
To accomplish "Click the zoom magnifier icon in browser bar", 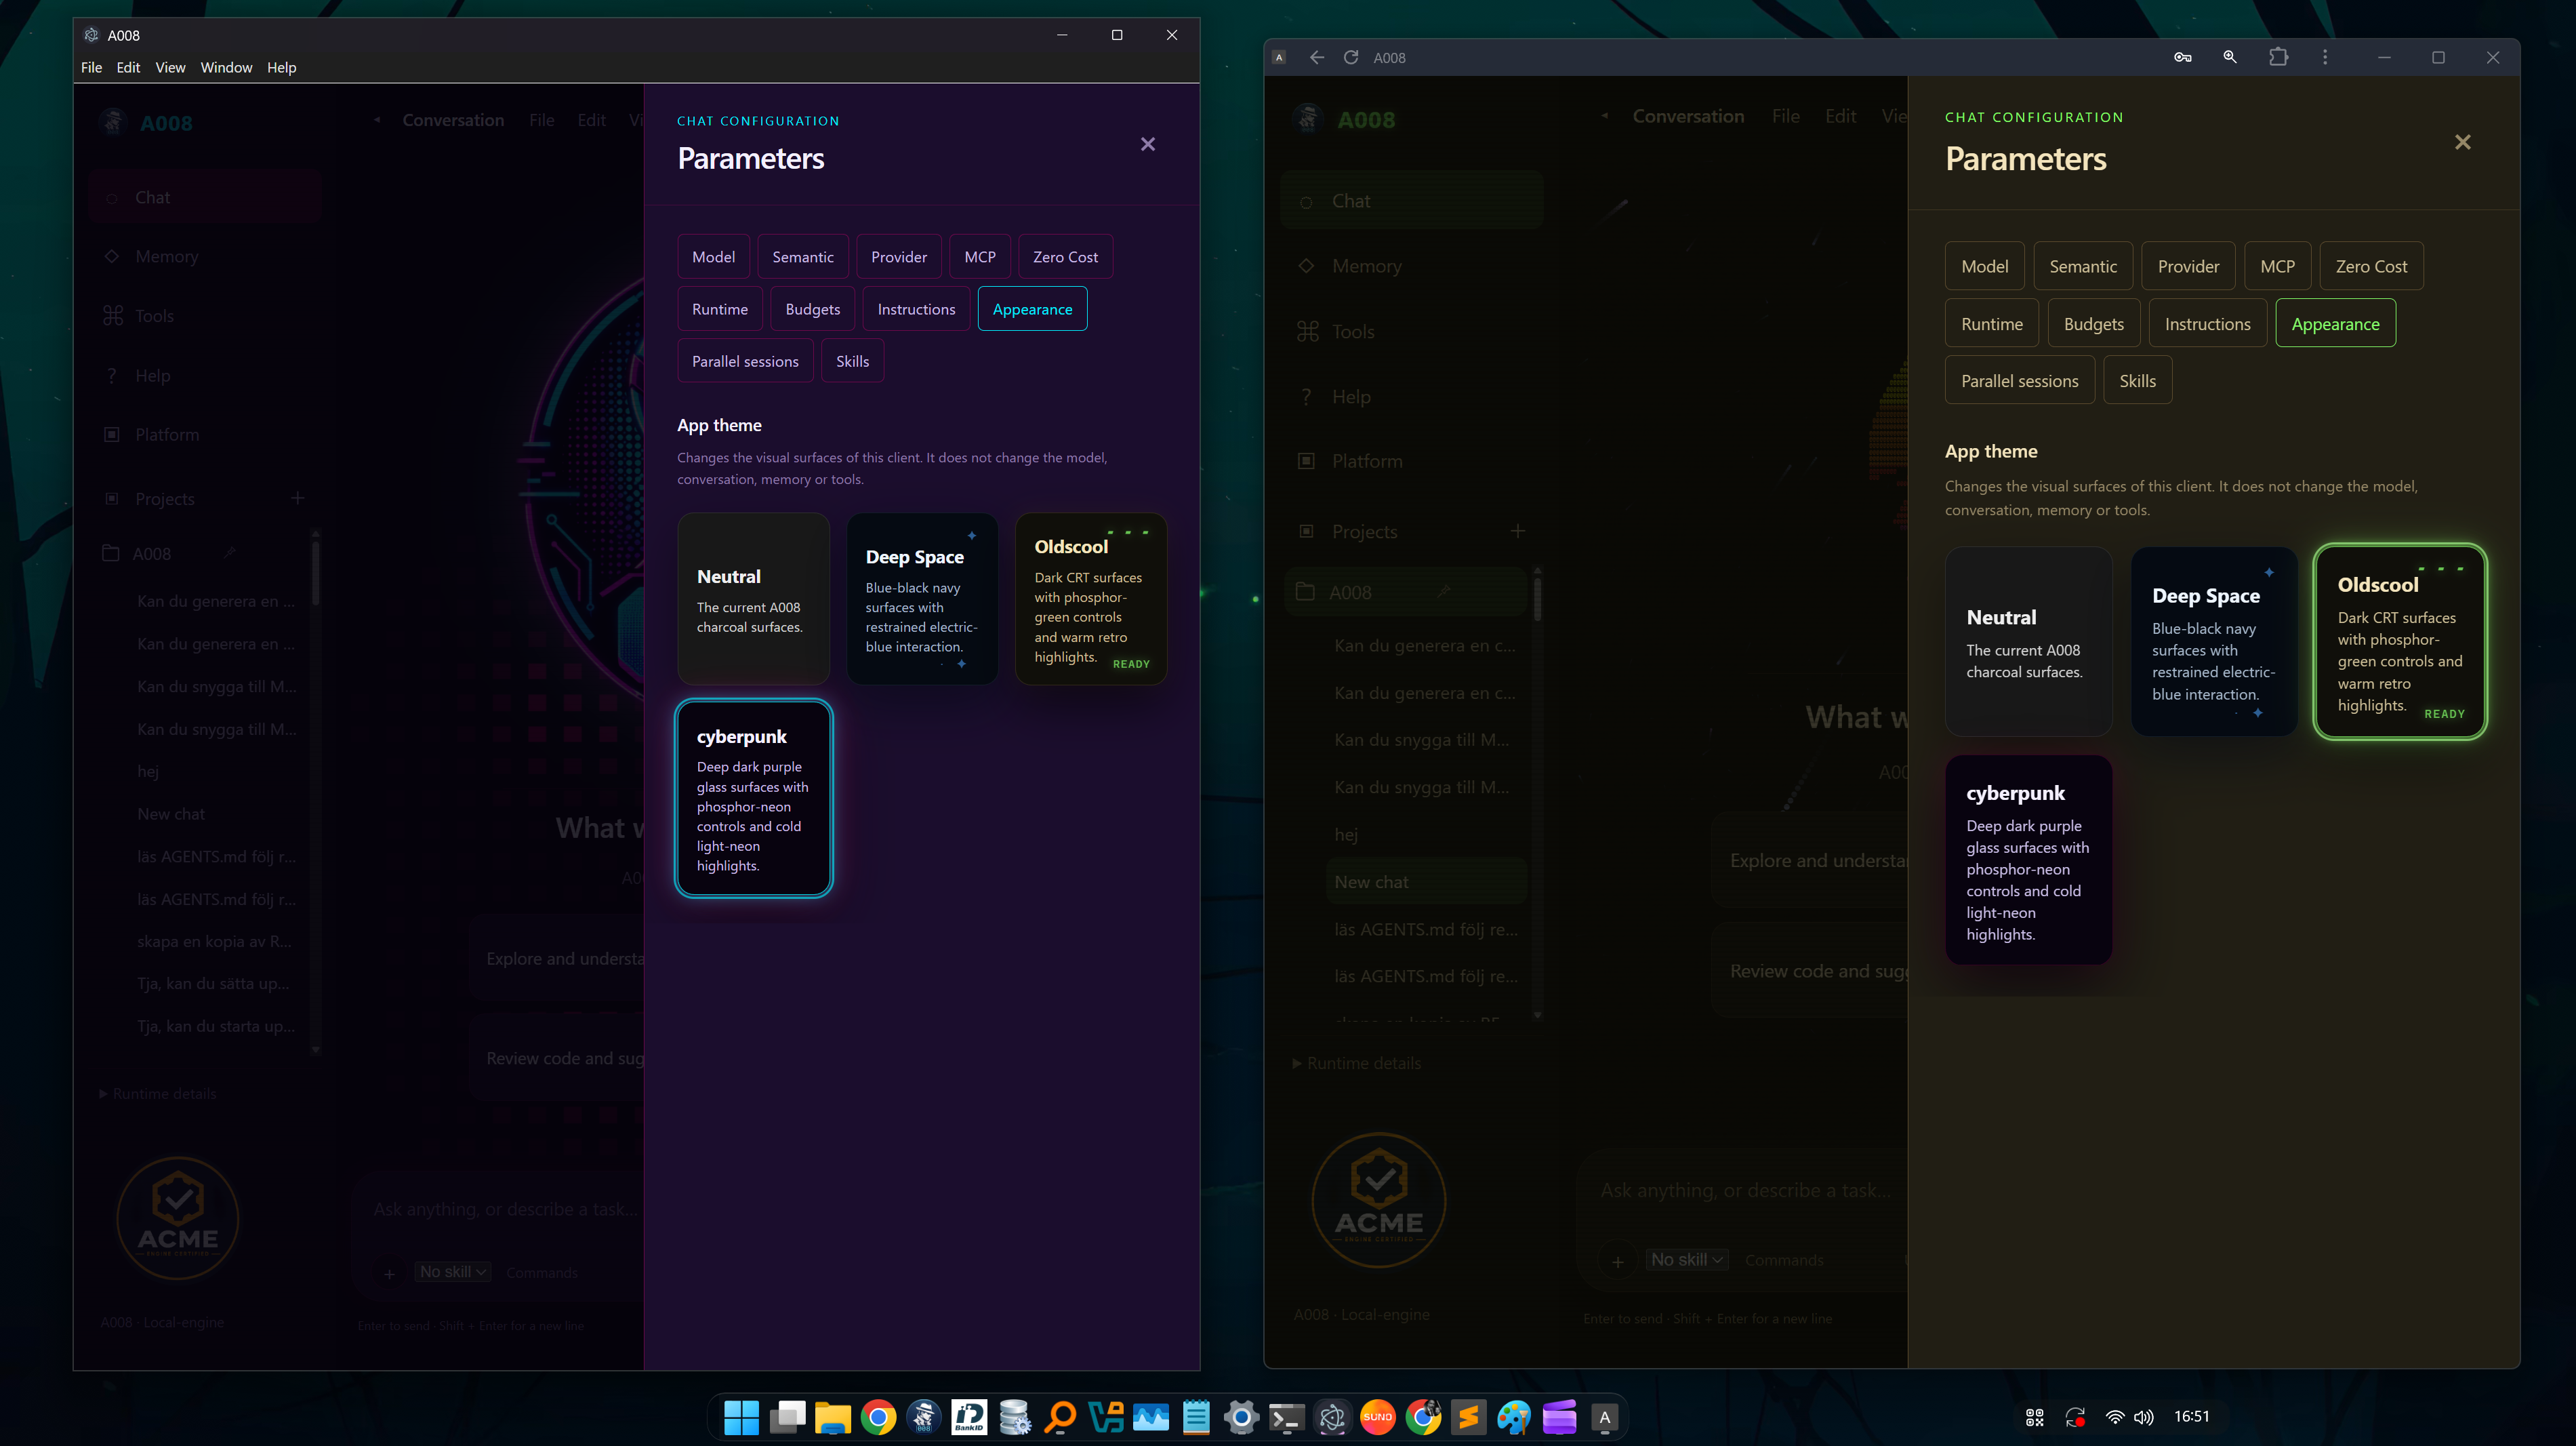I will click(x=2230, y=57).
